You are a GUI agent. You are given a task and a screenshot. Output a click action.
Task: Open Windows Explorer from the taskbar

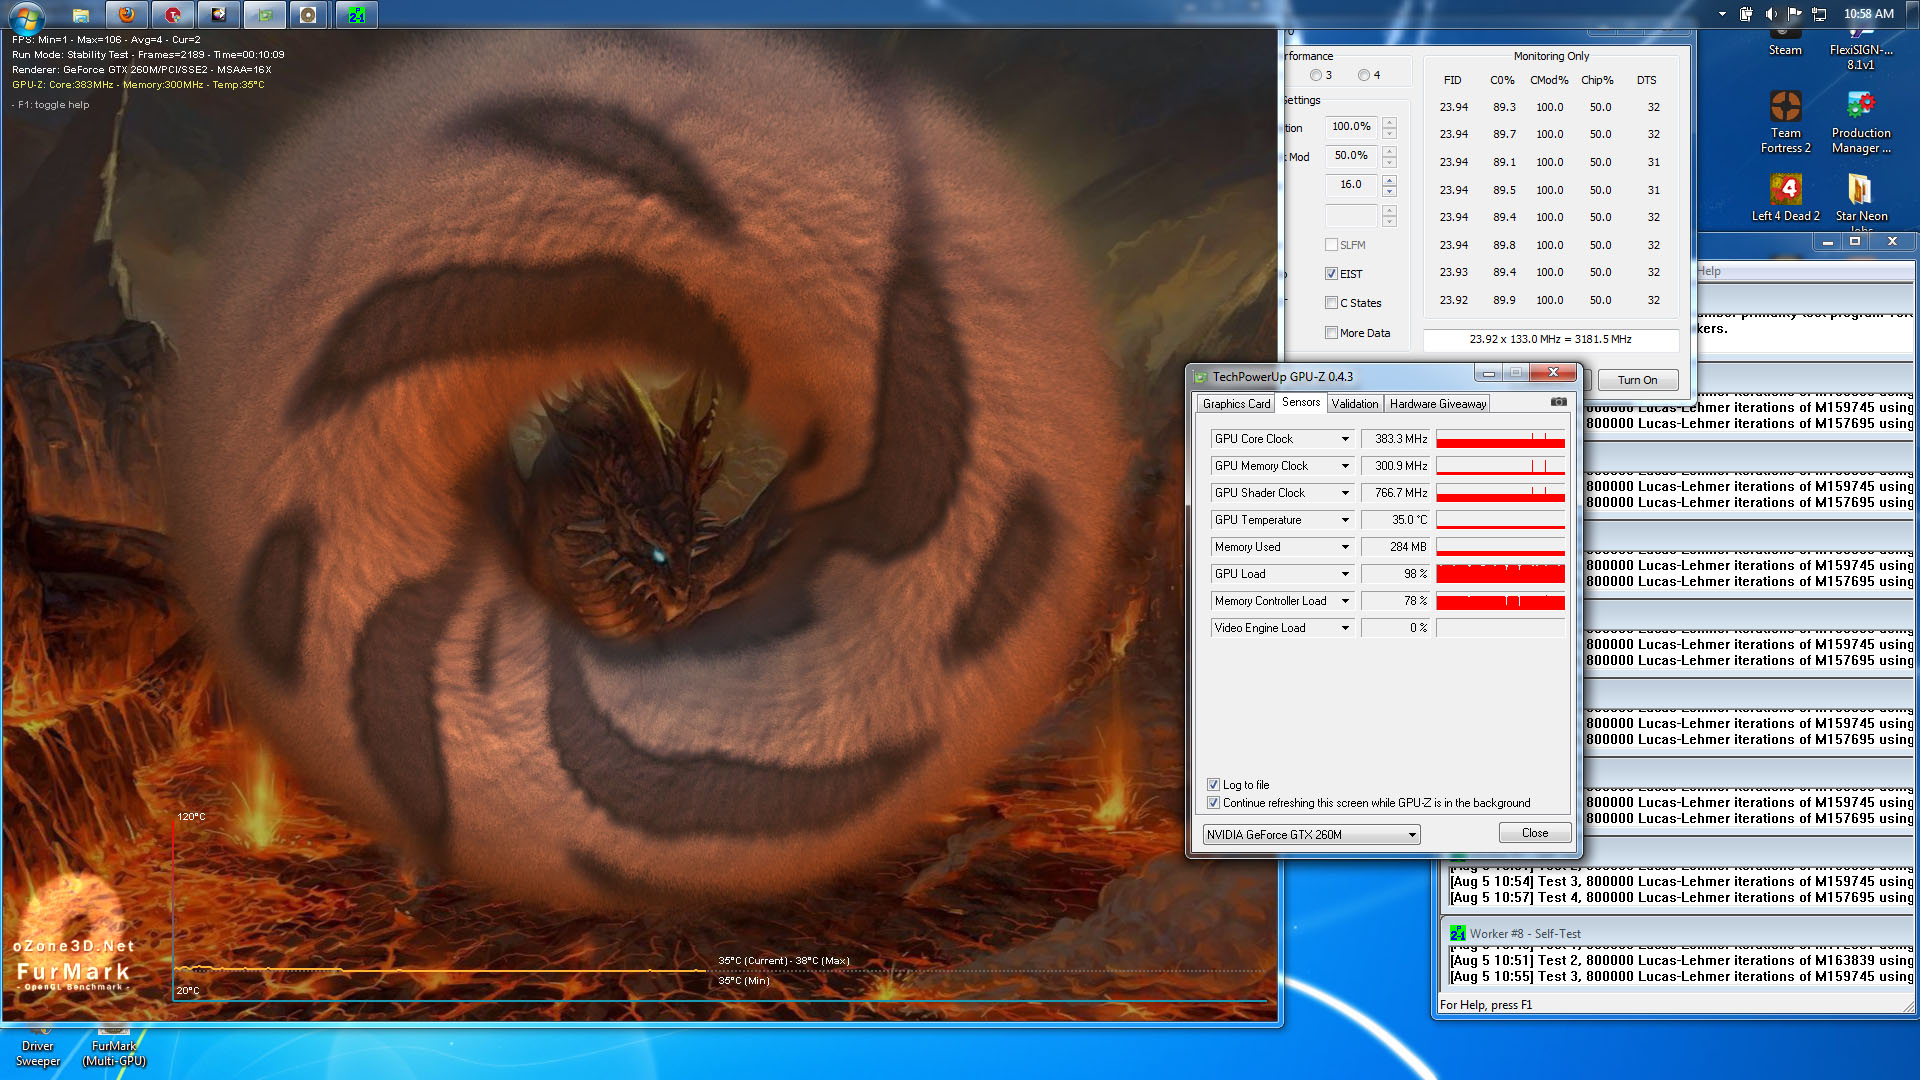pyautogui.click(x=81, y=14)
